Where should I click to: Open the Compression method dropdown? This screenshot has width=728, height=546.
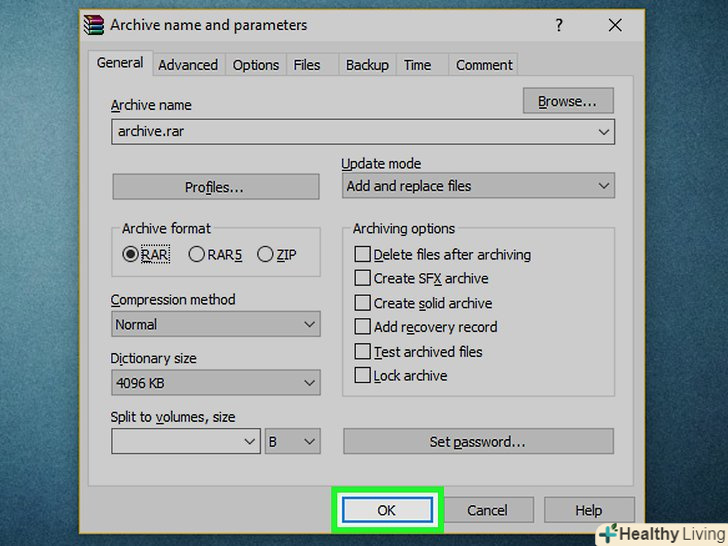coord(216,324)
